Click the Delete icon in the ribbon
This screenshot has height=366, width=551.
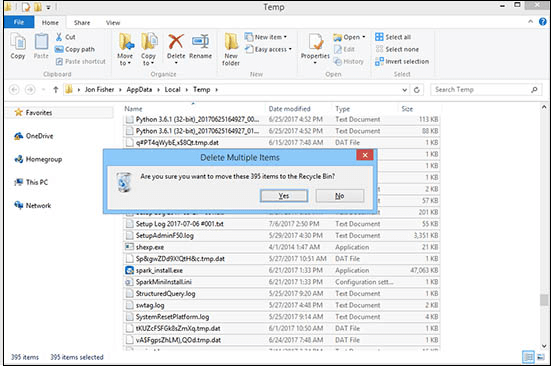tap(176, 42)
